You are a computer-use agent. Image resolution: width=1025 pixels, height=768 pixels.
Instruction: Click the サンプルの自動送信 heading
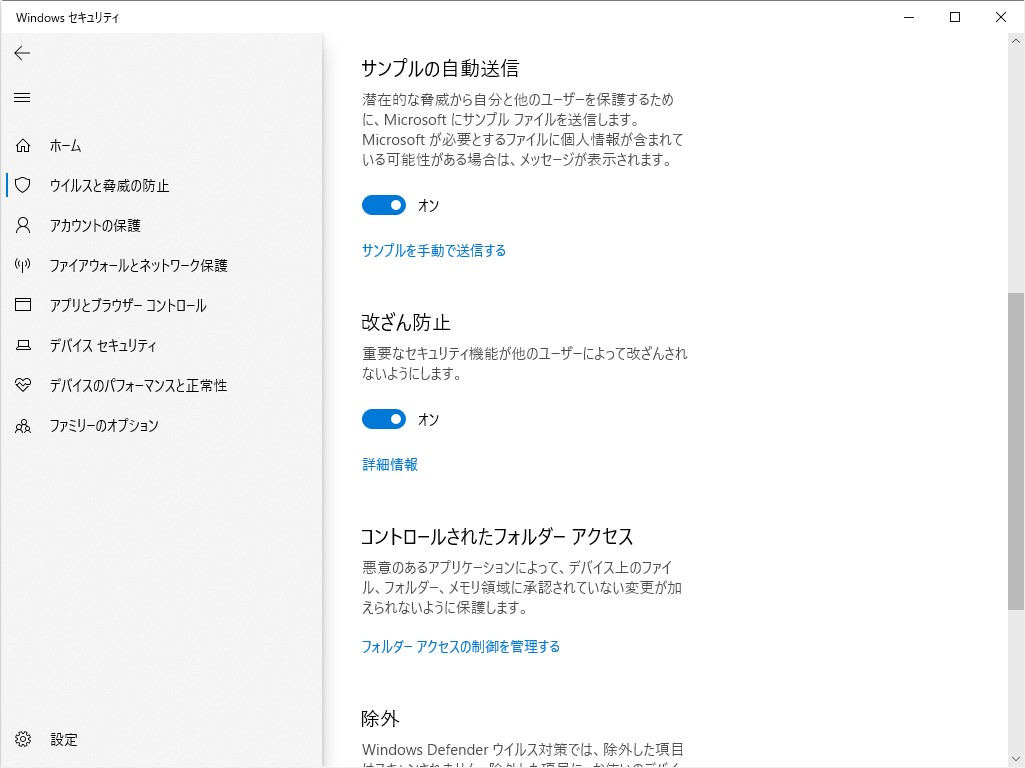[440, 68]
